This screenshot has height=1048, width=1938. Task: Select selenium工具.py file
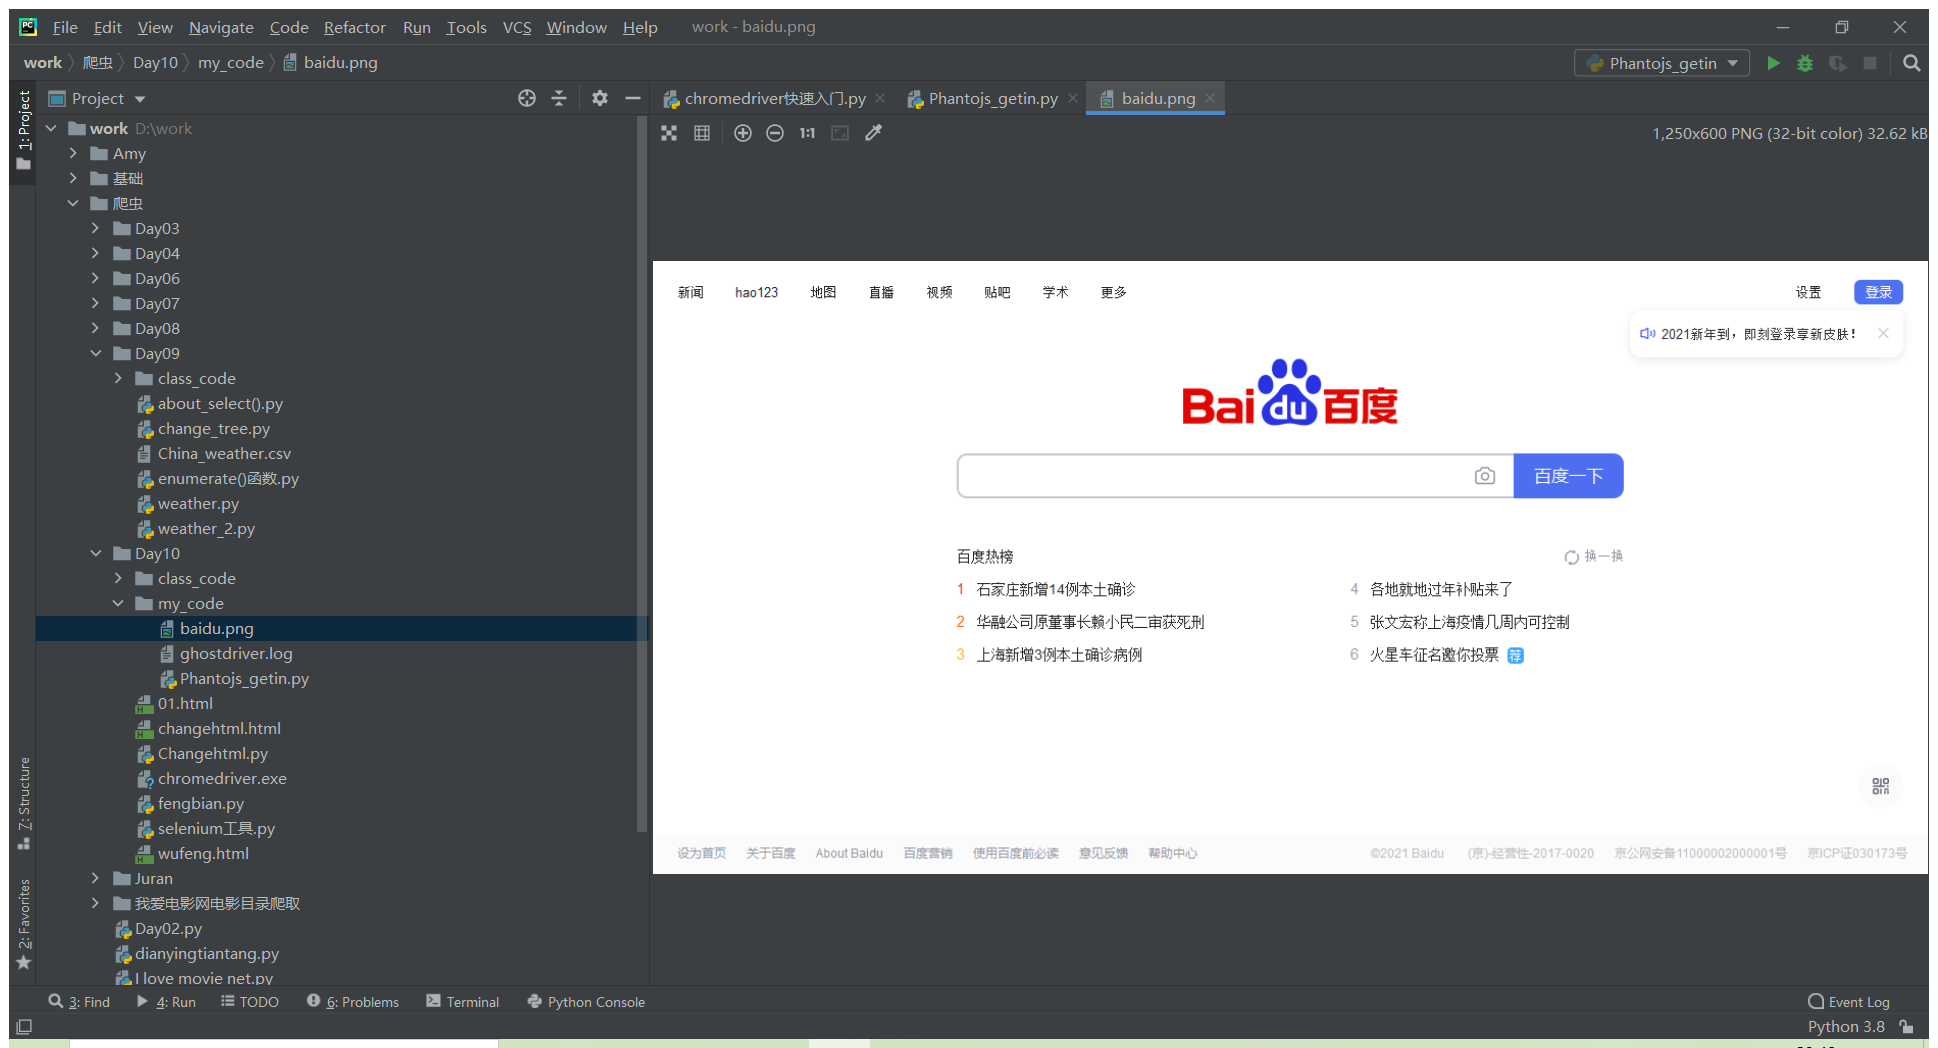[x=216, y=828]
